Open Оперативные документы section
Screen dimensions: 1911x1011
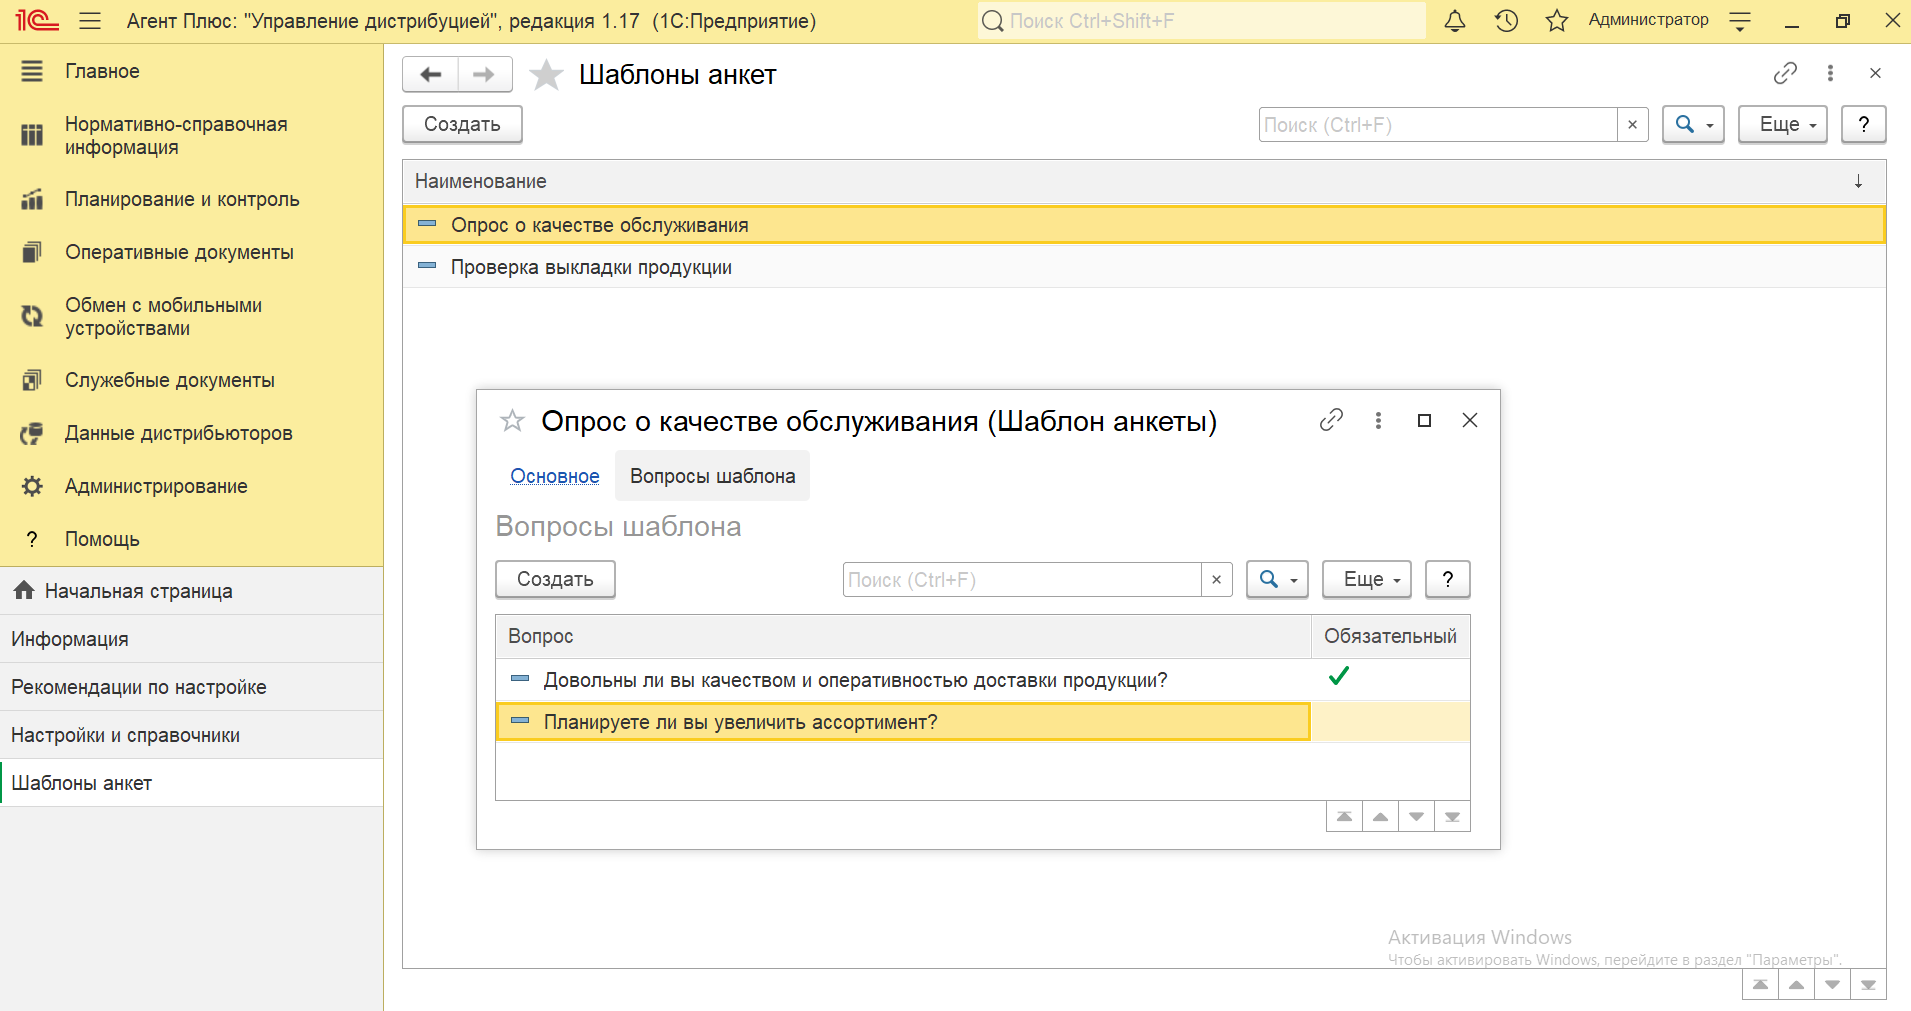pyautogui.click(x=191, y=252)
